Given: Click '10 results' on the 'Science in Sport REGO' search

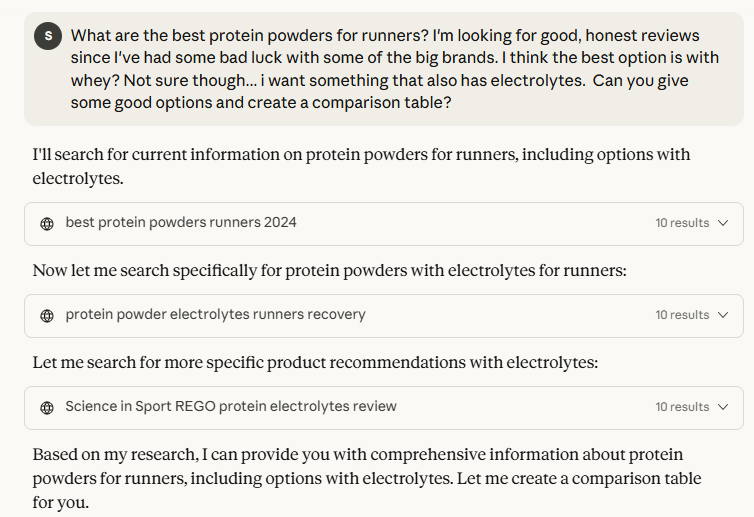Looking at the screenshot, I should 682,407.
